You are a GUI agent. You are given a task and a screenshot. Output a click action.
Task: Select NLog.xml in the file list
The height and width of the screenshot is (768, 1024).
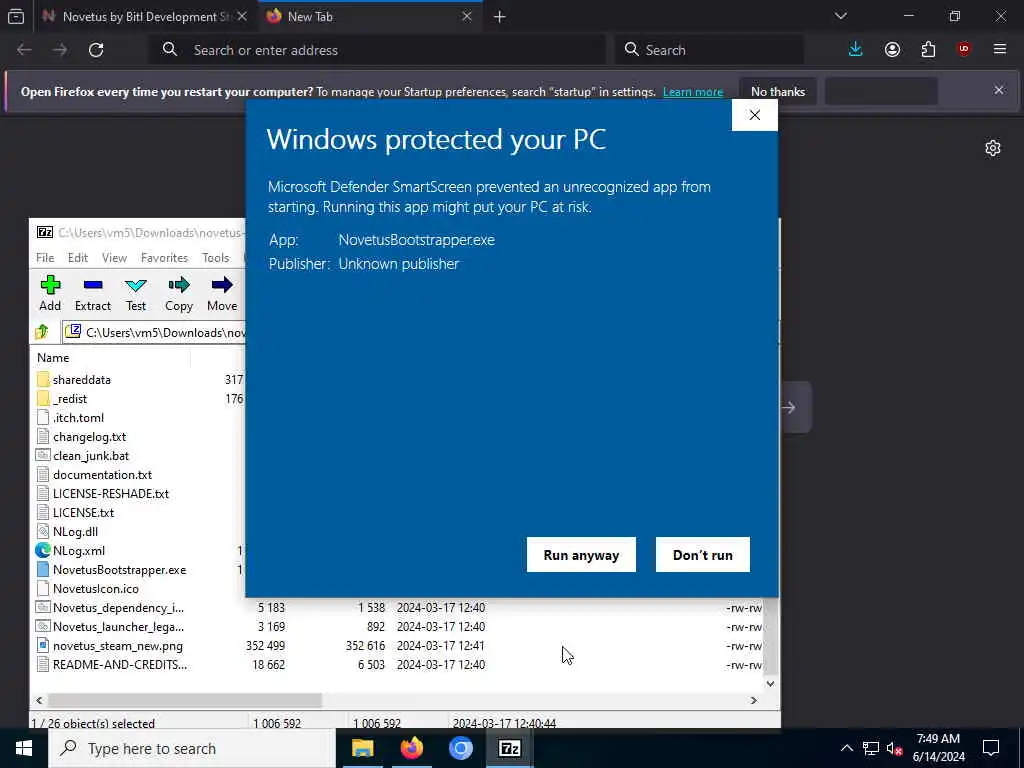click(x=79, y=551)
